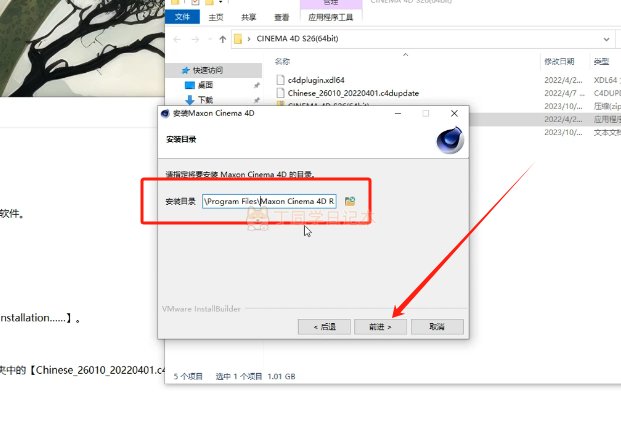Click the Explorer forward arrow button
The width and height of the screenshot is (621, 445).
tap(195, 39)
